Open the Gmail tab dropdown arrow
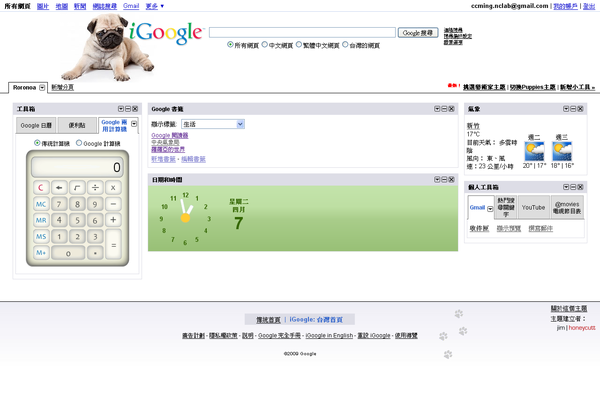Screen dimensions: 600x404 (x=490, y=209)
